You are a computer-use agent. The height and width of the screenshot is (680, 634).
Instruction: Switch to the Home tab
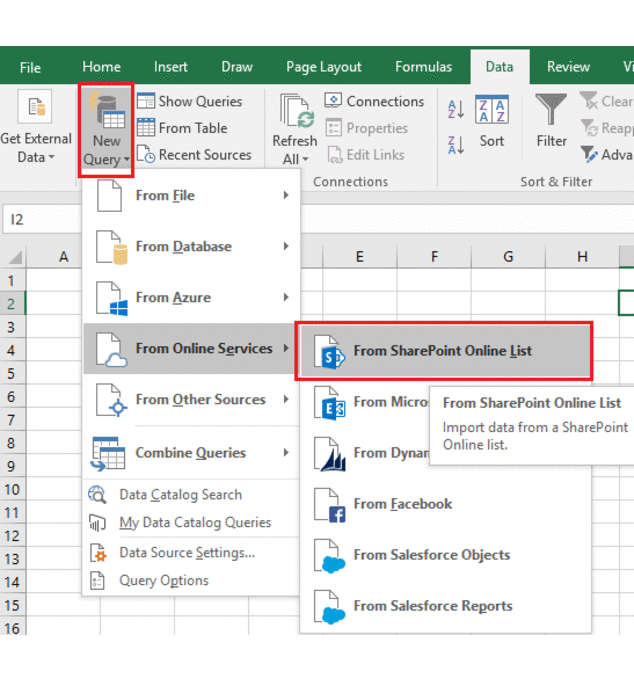click(101, 67)
